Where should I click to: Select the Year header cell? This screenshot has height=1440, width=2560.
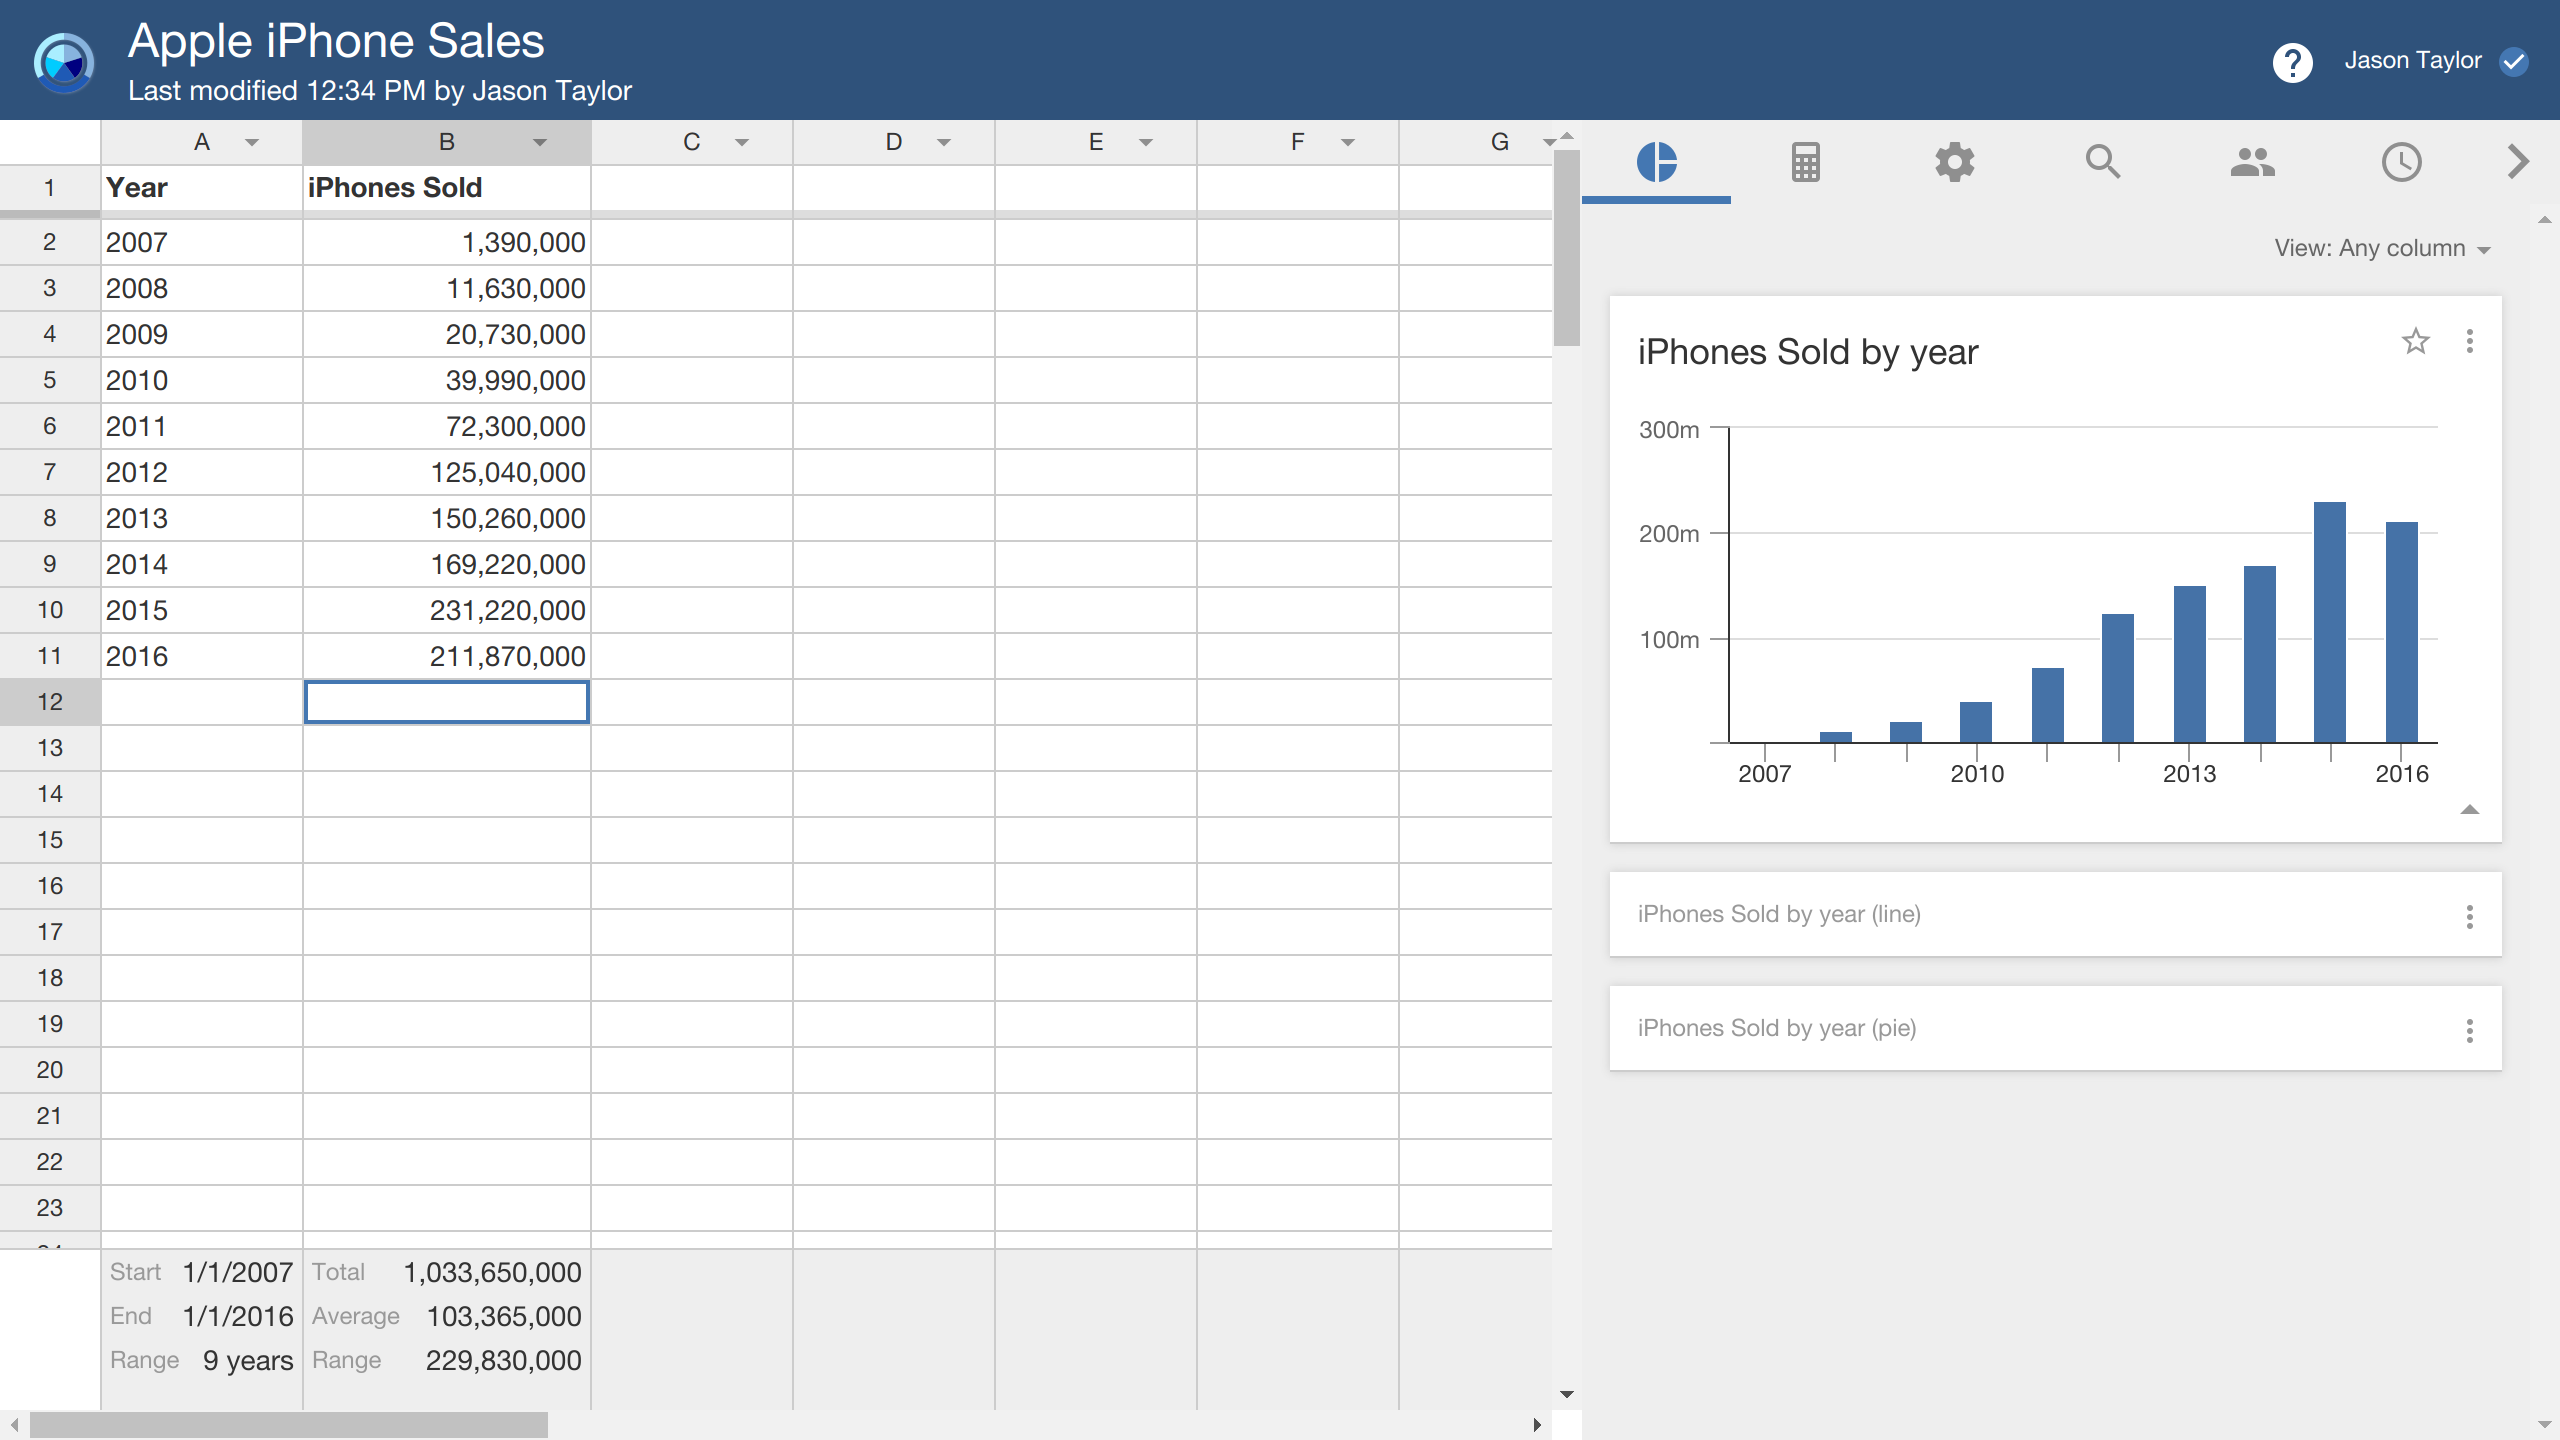tap(201, 188)
